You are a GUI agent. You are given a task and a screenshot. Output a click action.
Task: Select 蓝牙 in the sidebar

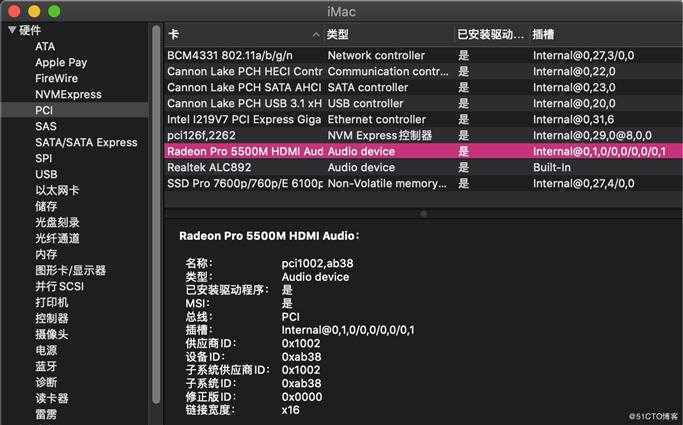46,366
